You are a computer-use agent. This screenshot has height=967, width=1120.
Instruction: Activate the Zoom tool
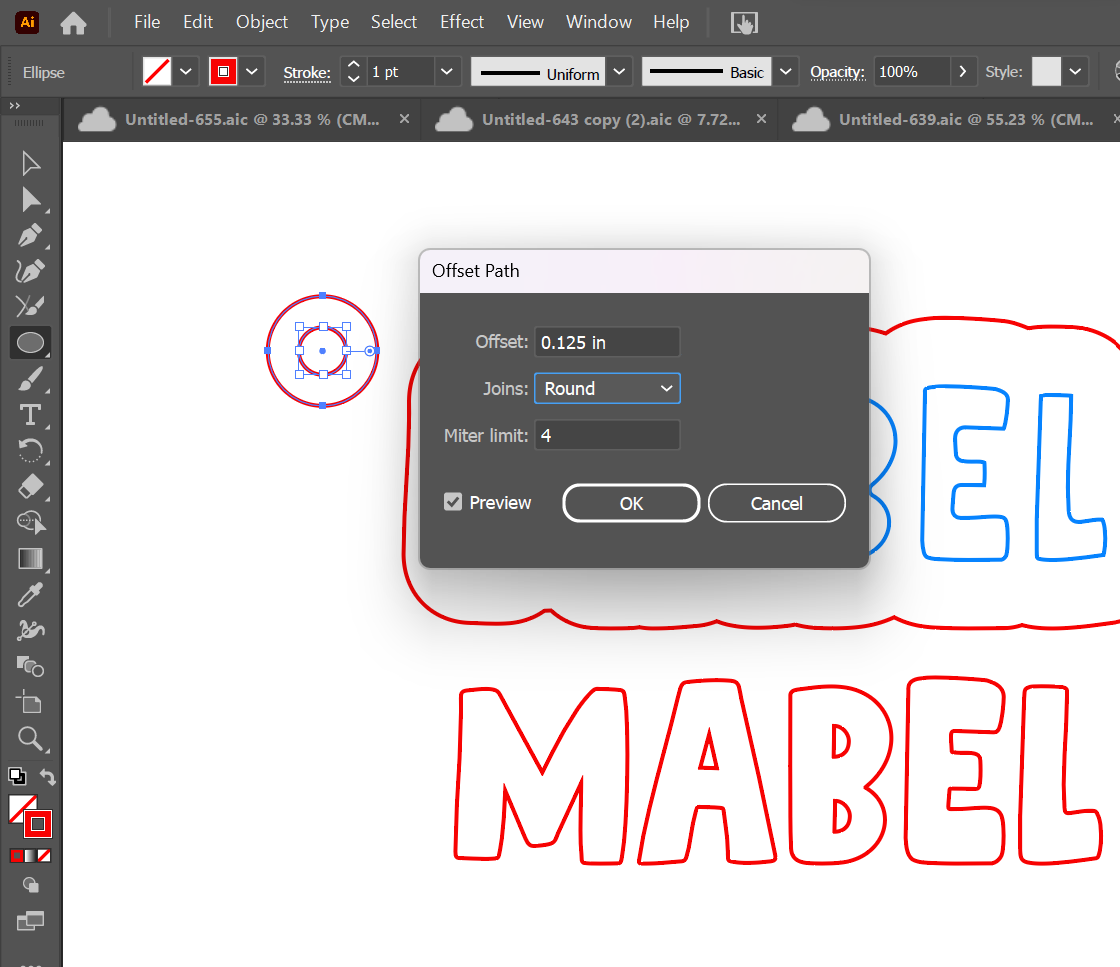click(x=31, y=739)
